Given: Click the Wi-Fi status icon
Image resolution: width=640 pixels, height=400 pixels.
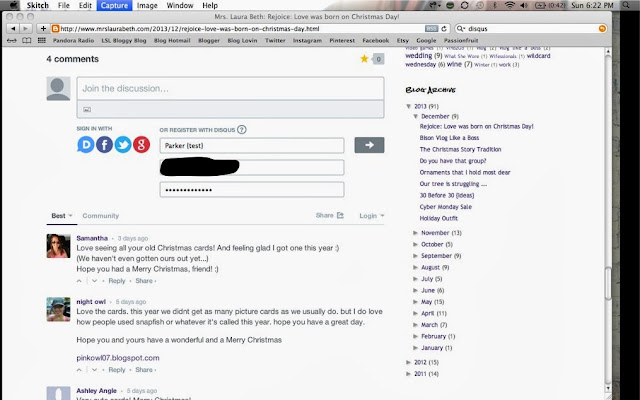Looking at the screenshot, I should point(509,5).
